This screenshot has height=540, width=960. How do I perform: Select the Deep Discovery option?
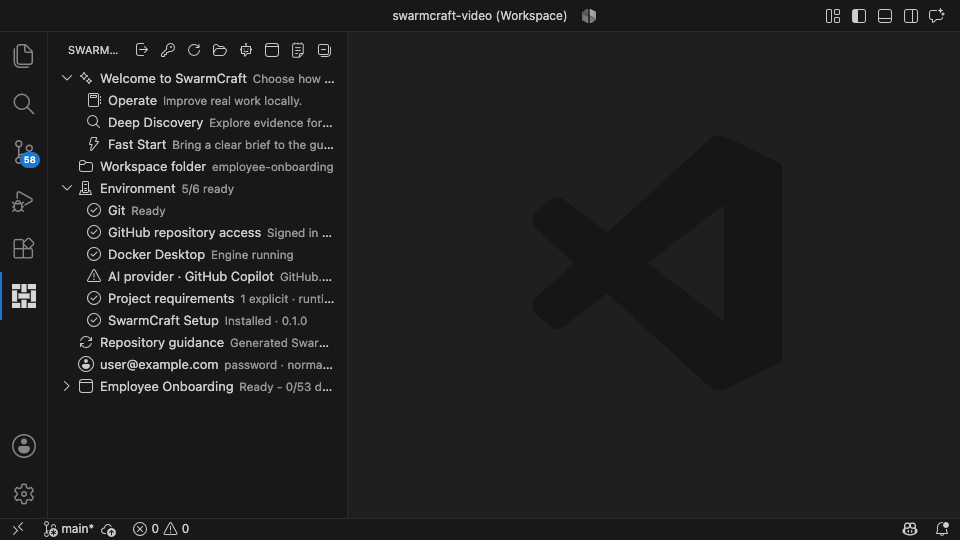[197, 122]
